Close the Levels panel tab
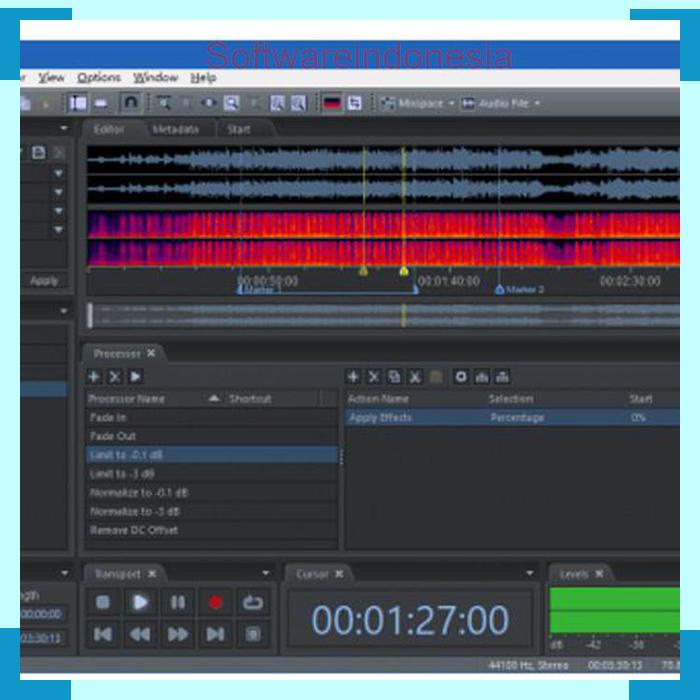Image resolution: width=700 pixels, height=700 pixels. coord(599,574)
